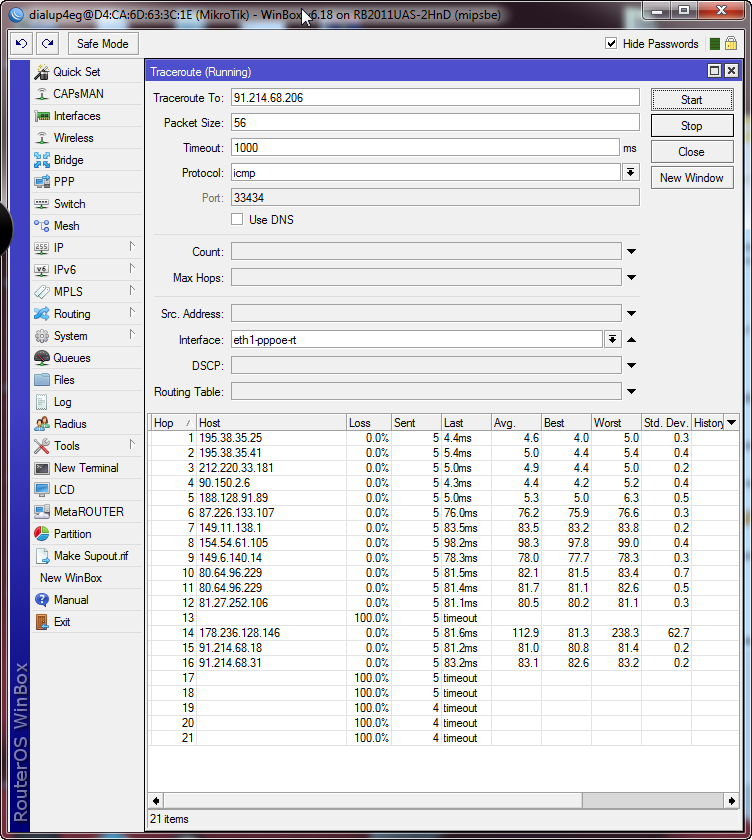Expand the Max Hops field arrow

[x=632, y=278]
